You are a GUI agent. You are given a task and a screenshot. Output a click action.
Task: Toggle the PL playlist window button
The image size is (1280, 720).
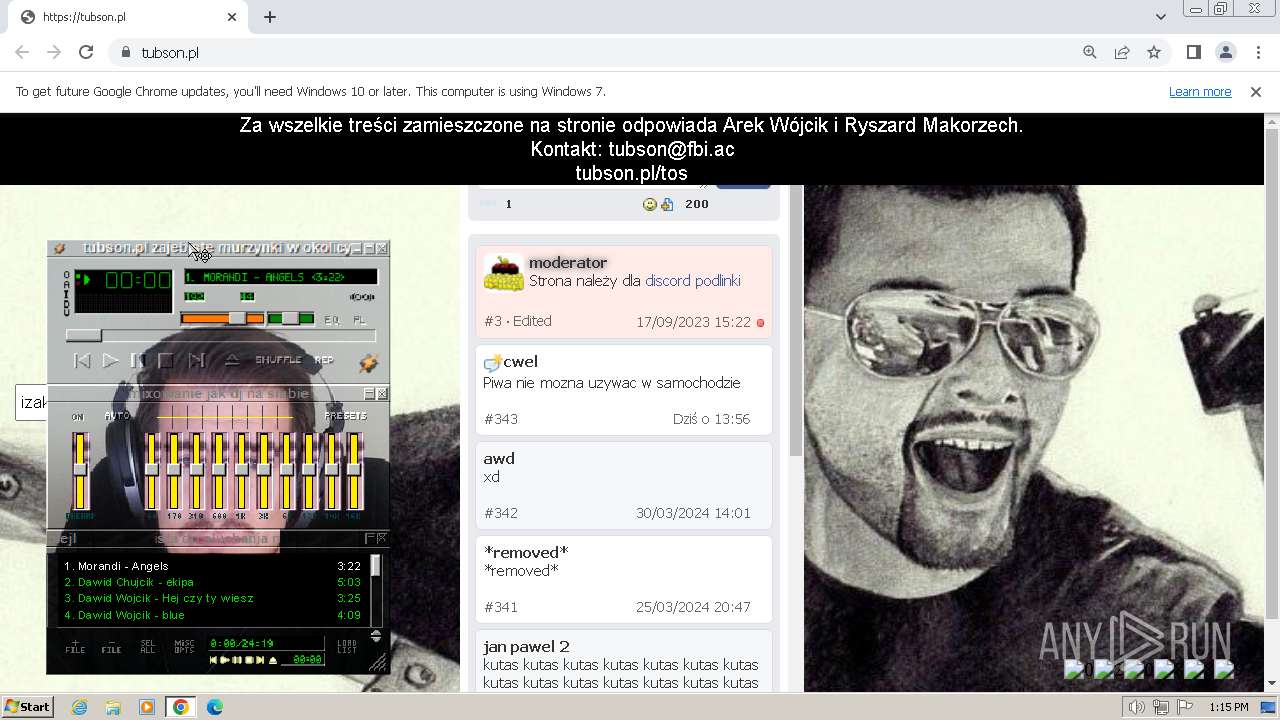[x=359, y=320]
